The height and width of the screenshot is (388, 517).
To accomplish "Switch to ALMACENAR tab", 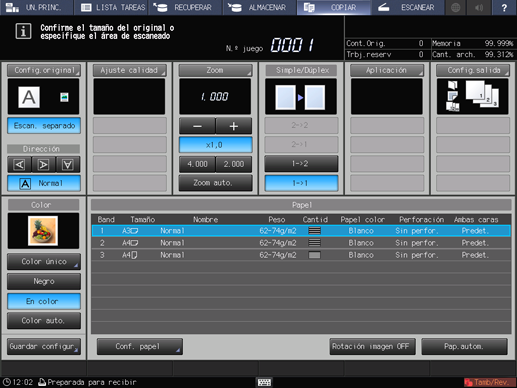I will (x=260, y=7).
